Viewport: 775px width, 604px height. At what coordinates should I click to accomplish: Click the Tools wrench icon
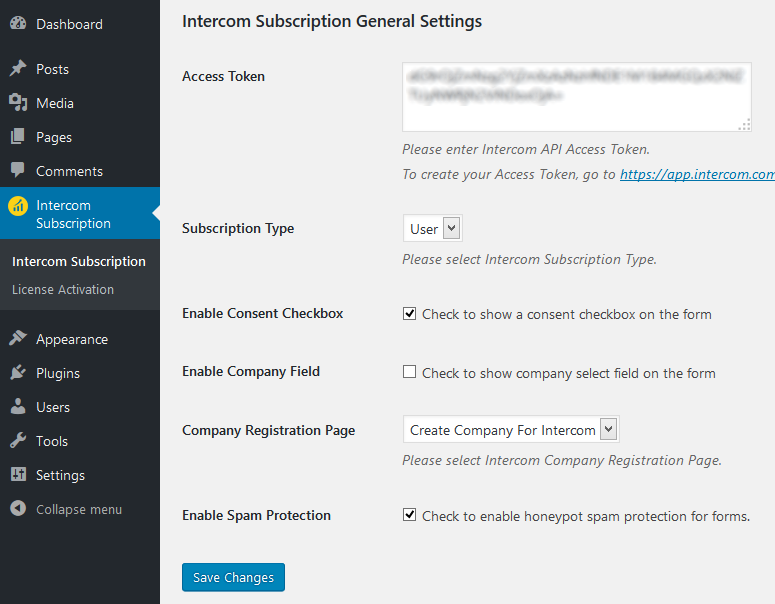[18, 440]
